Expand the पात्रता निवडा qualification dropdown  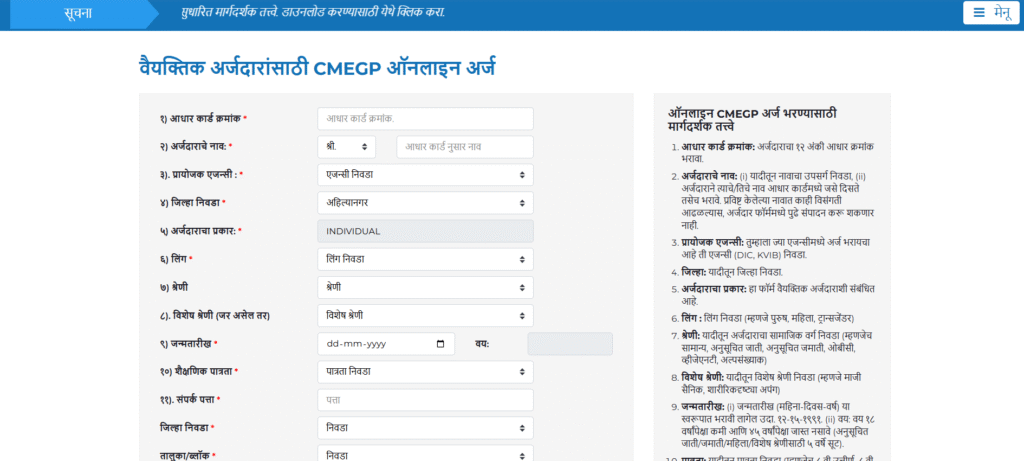click(x=425, y=372)
